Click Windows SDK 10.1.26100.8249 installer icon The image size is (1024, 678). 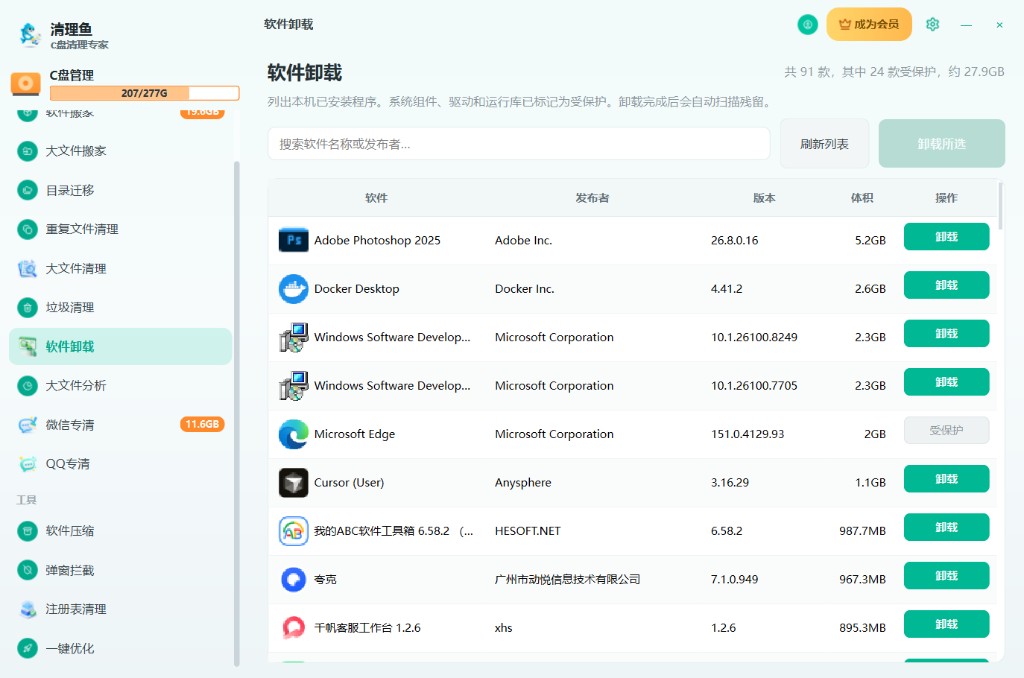[x=293, y=337]
